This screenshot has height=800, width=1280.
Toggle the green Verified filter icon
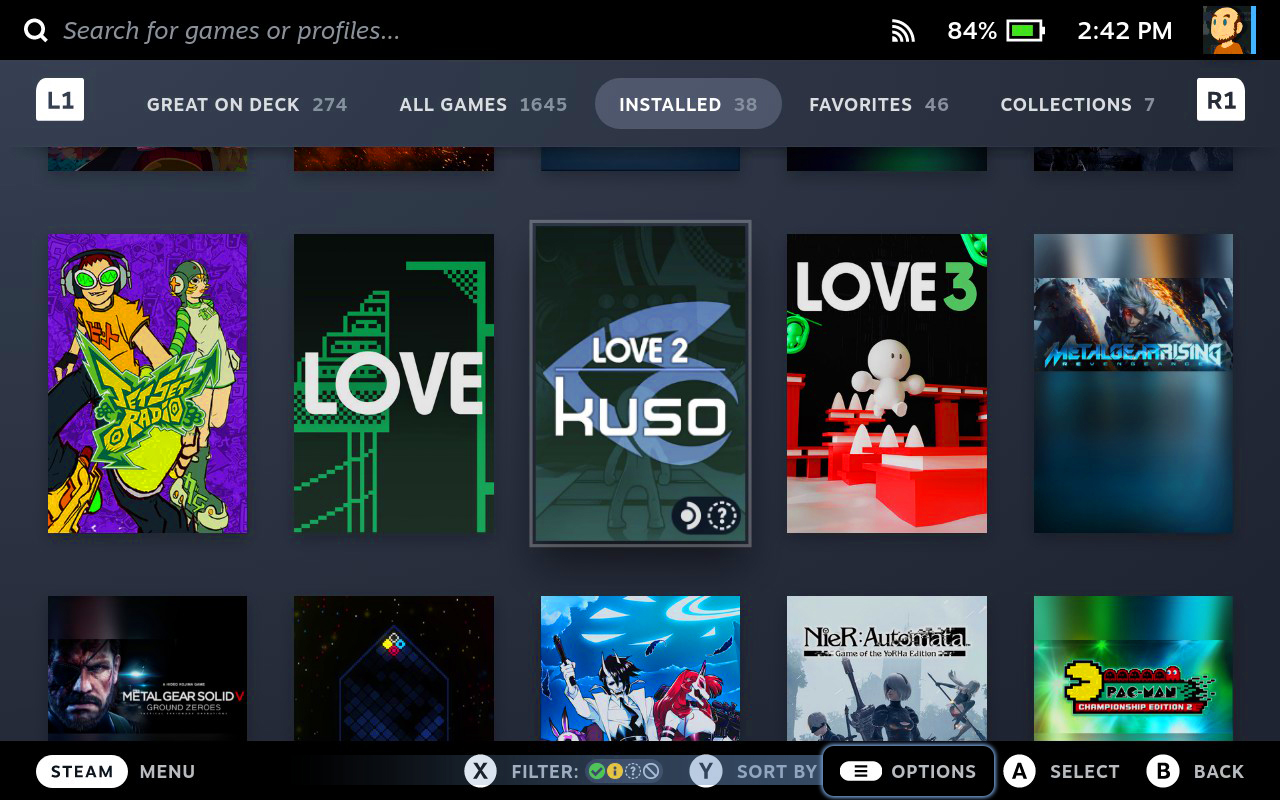click(x=597, y=771)
